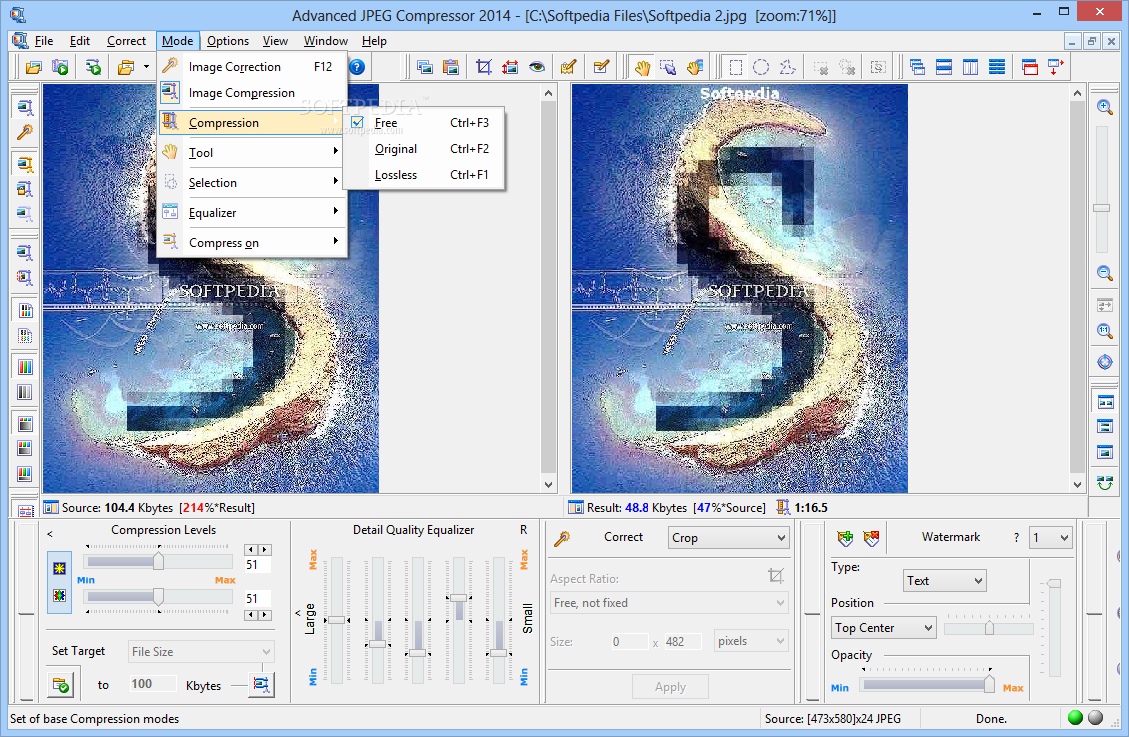This screenshot has width=1129, height=737.
Task: Click the source pane scroll down arrow
Action: coord(549,485)
